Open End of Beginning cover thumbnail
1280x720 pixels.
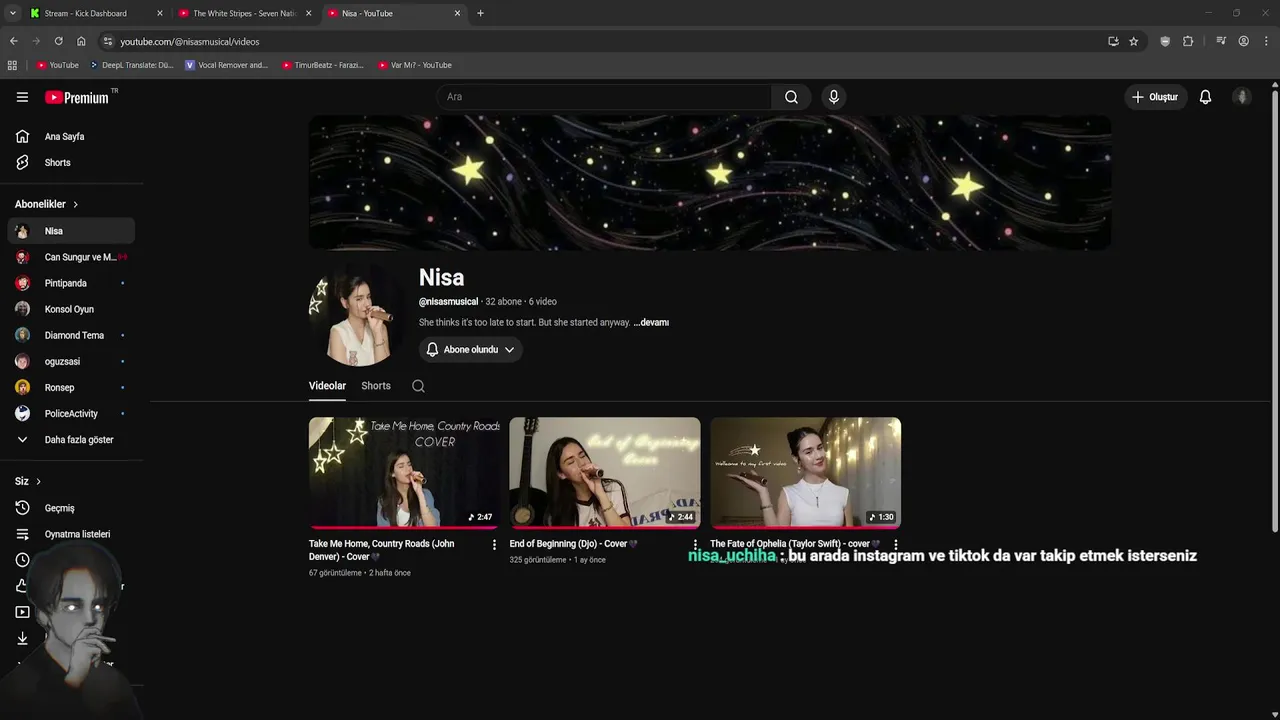point(605,472)
